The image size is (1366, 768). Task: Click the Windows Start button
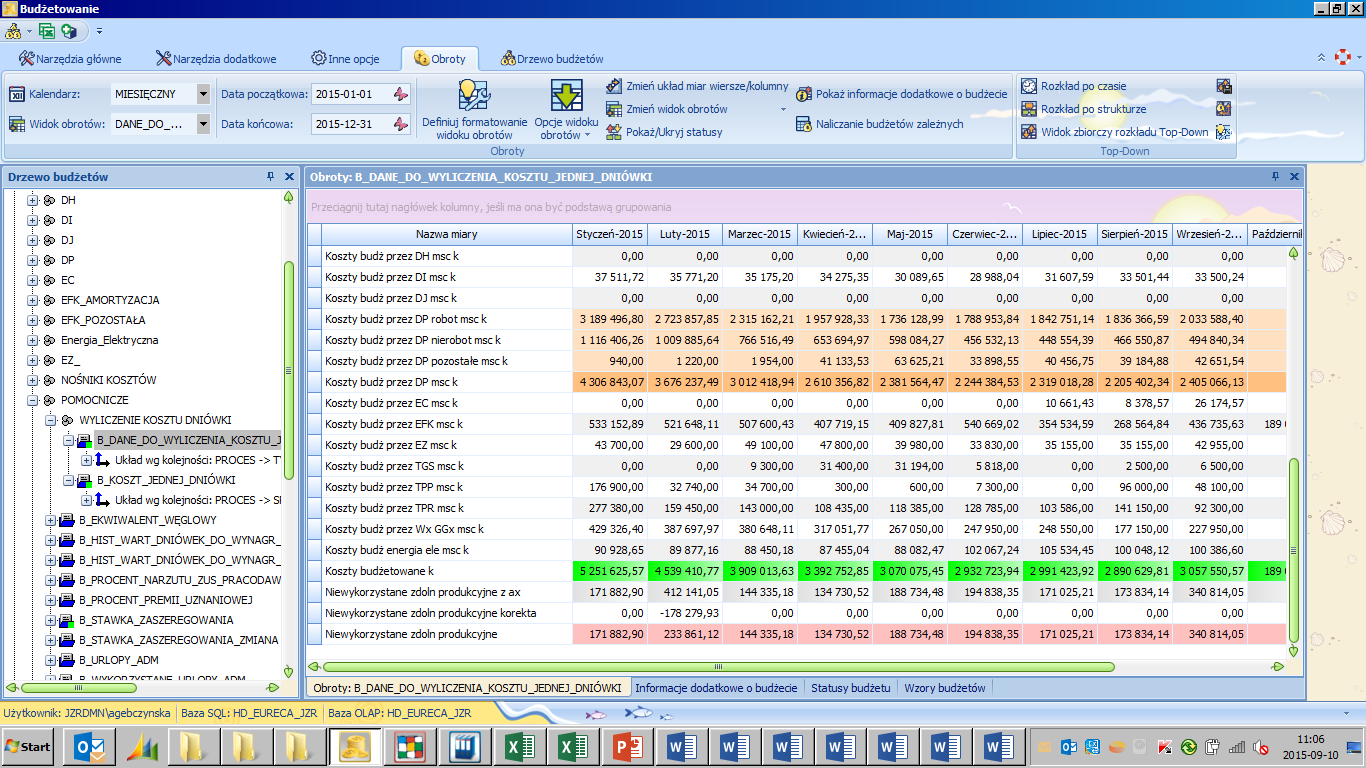[29, 747]
